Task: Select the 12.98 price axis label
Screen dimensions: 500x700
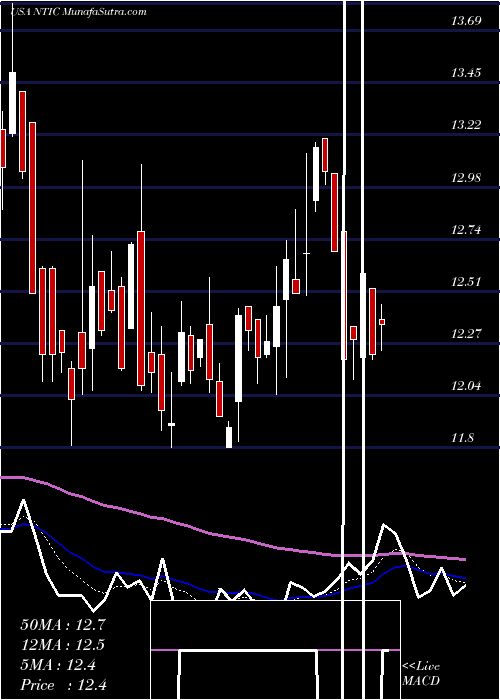Action: point(466,178)
